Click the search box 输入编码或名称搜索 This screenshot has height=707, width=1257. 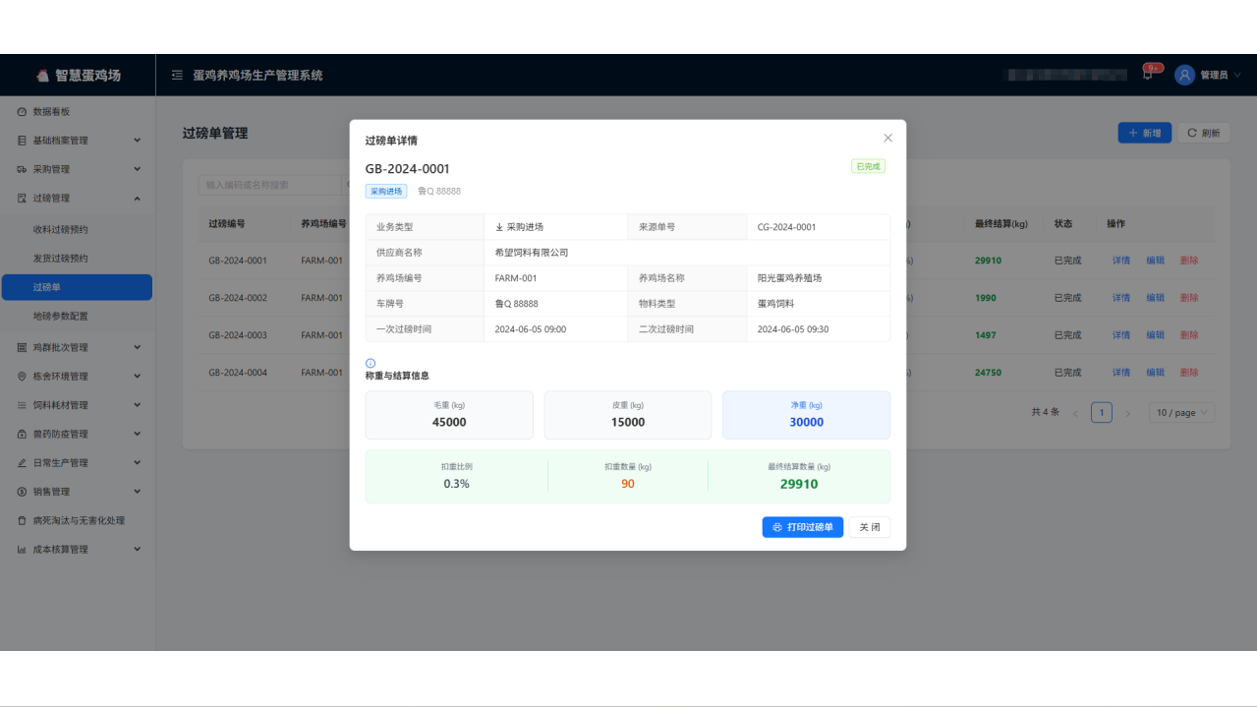click(x=272, y=185)
